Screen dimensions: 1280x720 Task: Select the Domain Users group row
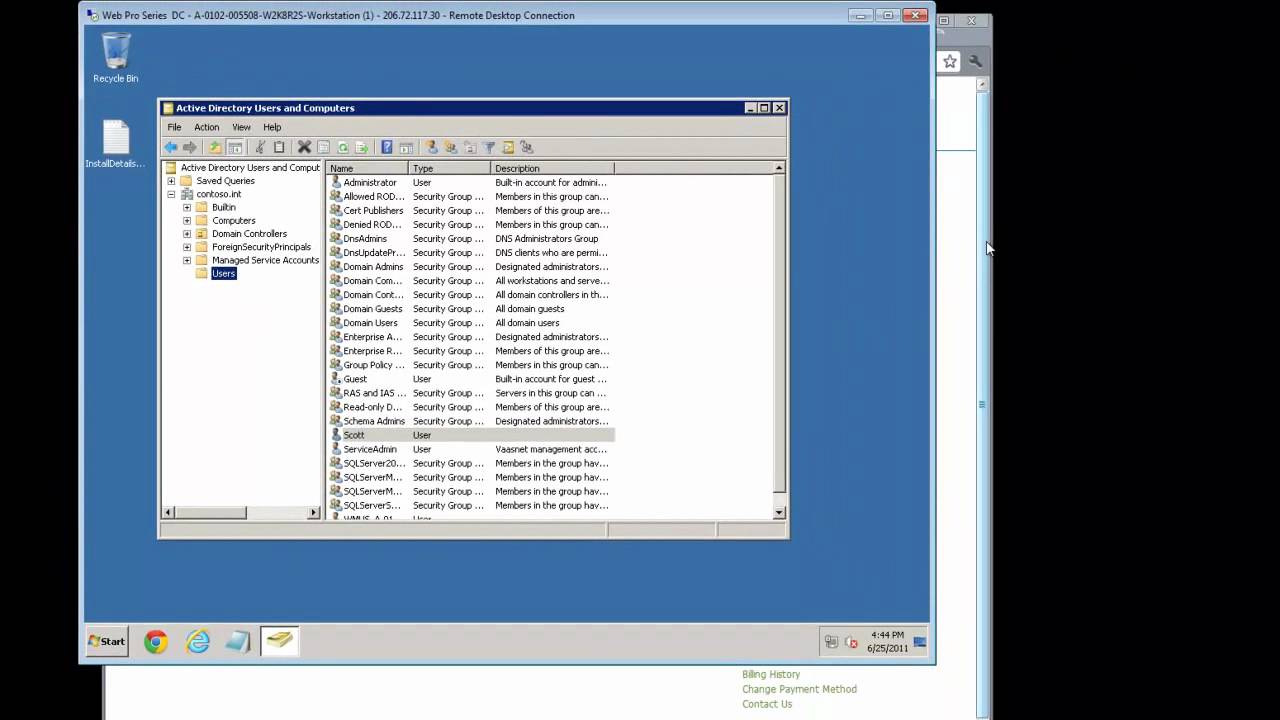point(471,323)
